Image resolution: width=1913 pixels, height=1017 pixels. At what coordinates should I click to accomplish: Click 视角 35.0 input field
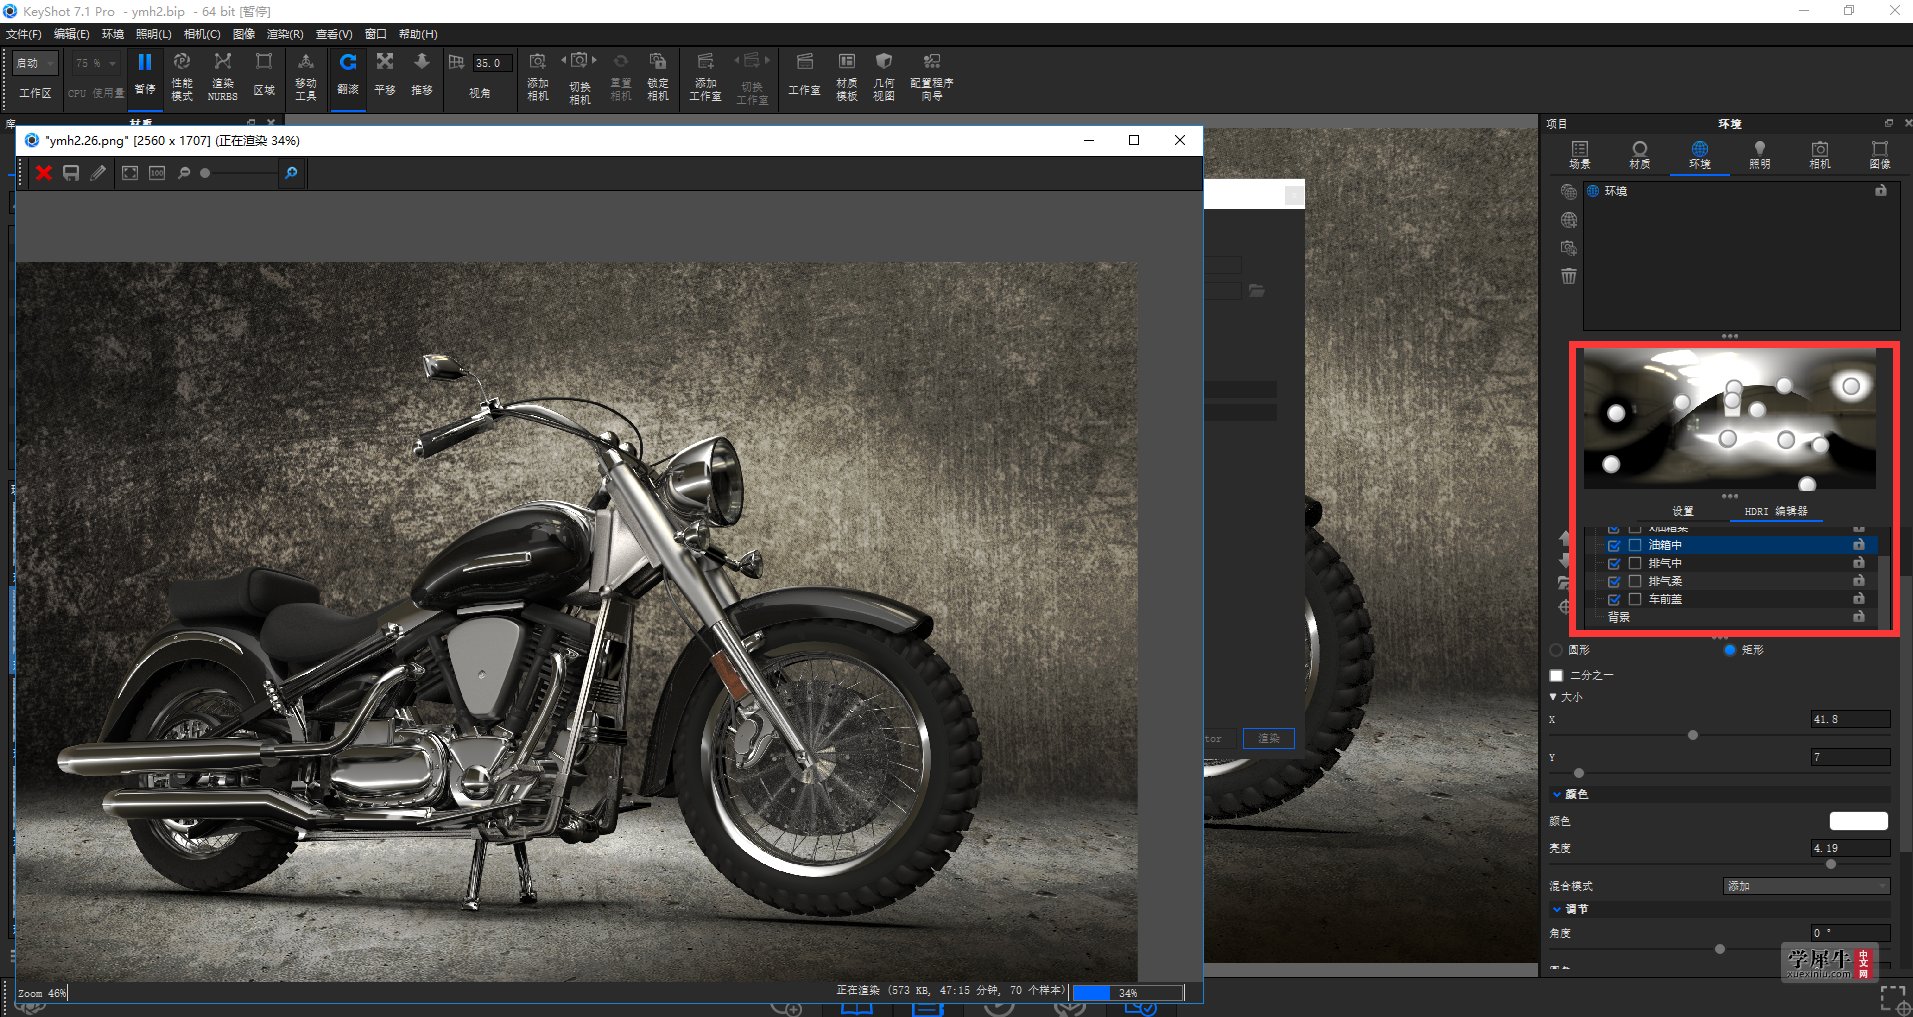tap(492, 63)
